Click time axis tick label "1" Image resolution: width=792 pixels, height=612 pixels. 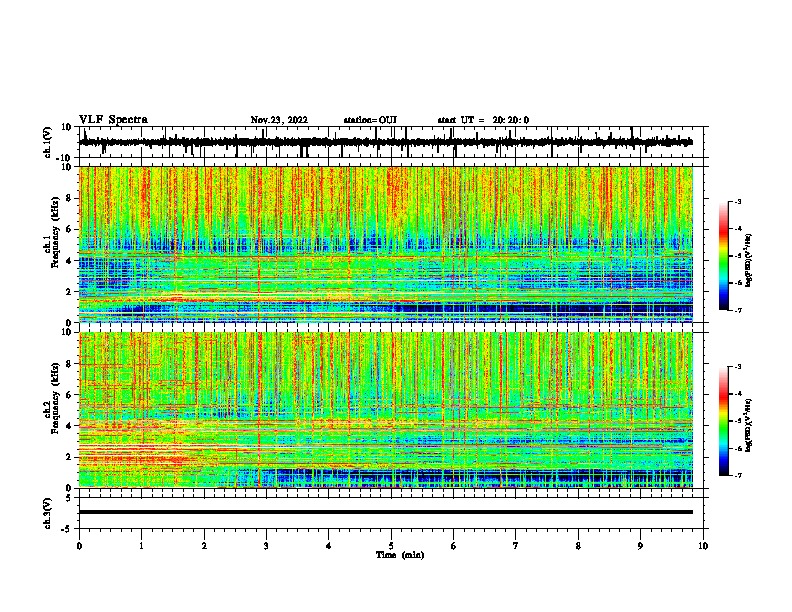[x=141, y=546]
